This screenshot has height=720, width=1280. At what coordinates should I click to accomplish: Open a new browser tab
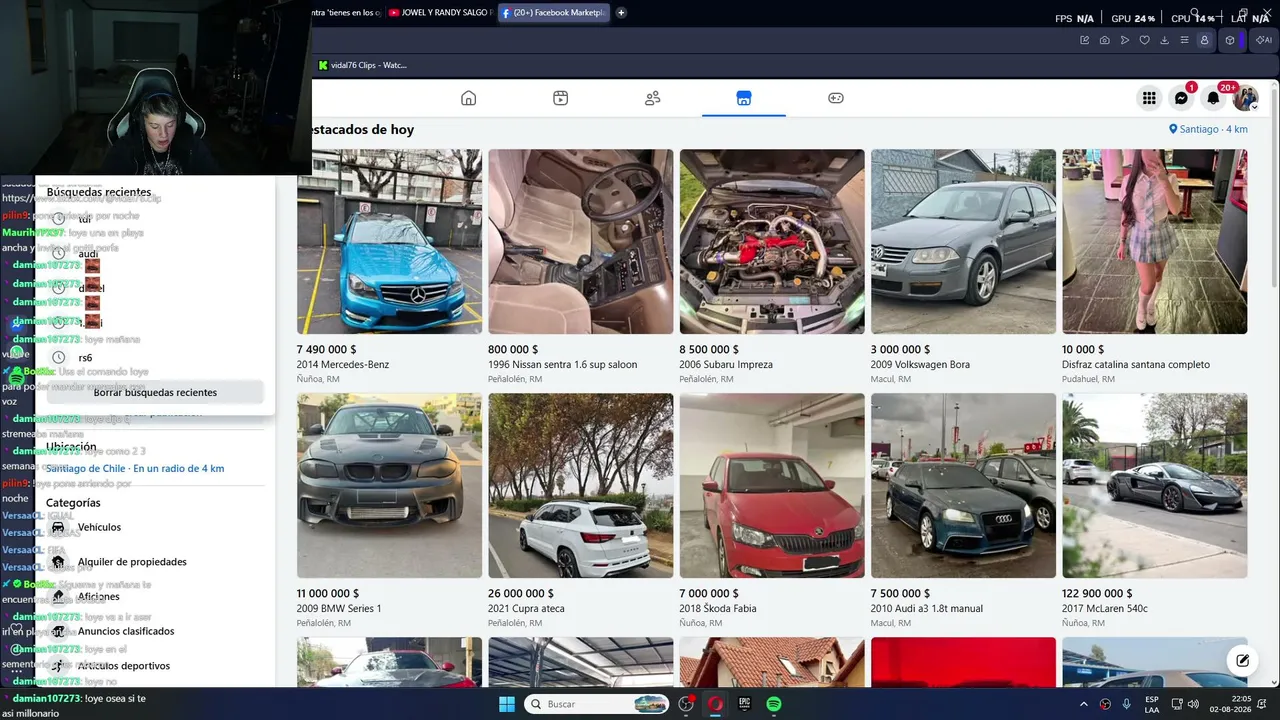click(621, 13)
